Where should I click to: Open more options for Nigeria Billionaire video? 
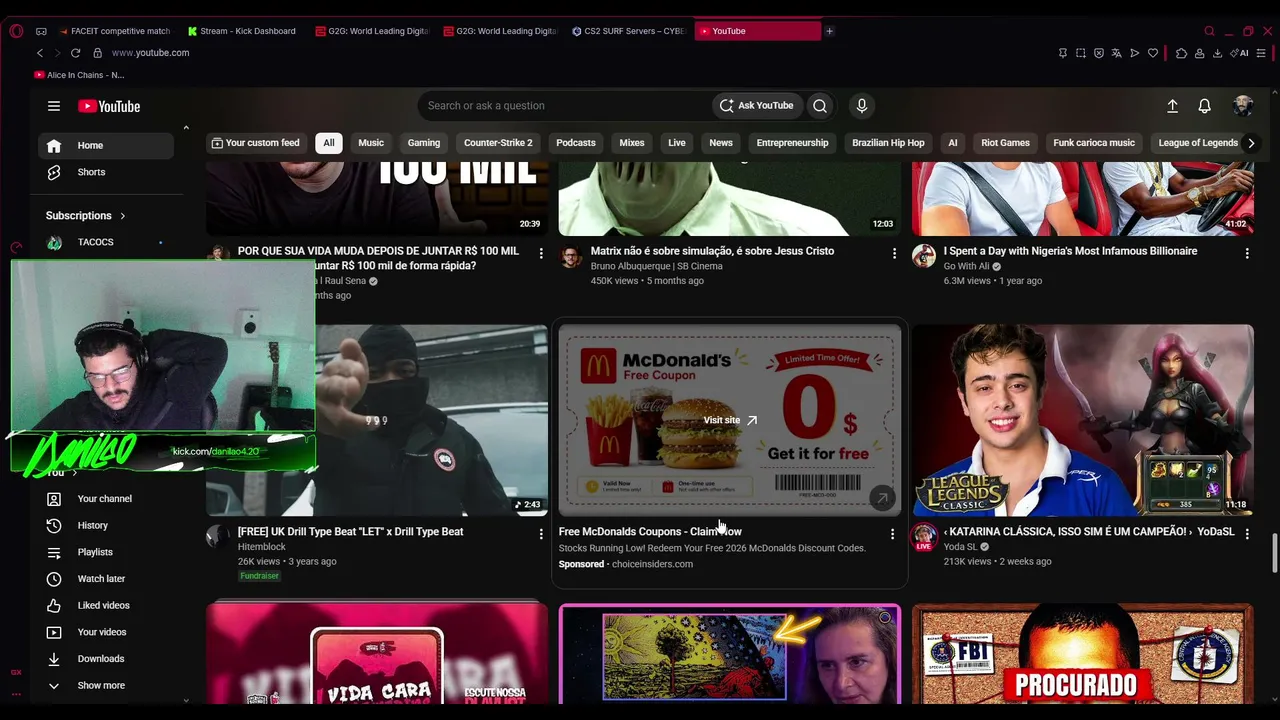pyautogui.click(x=1247, y=254)
